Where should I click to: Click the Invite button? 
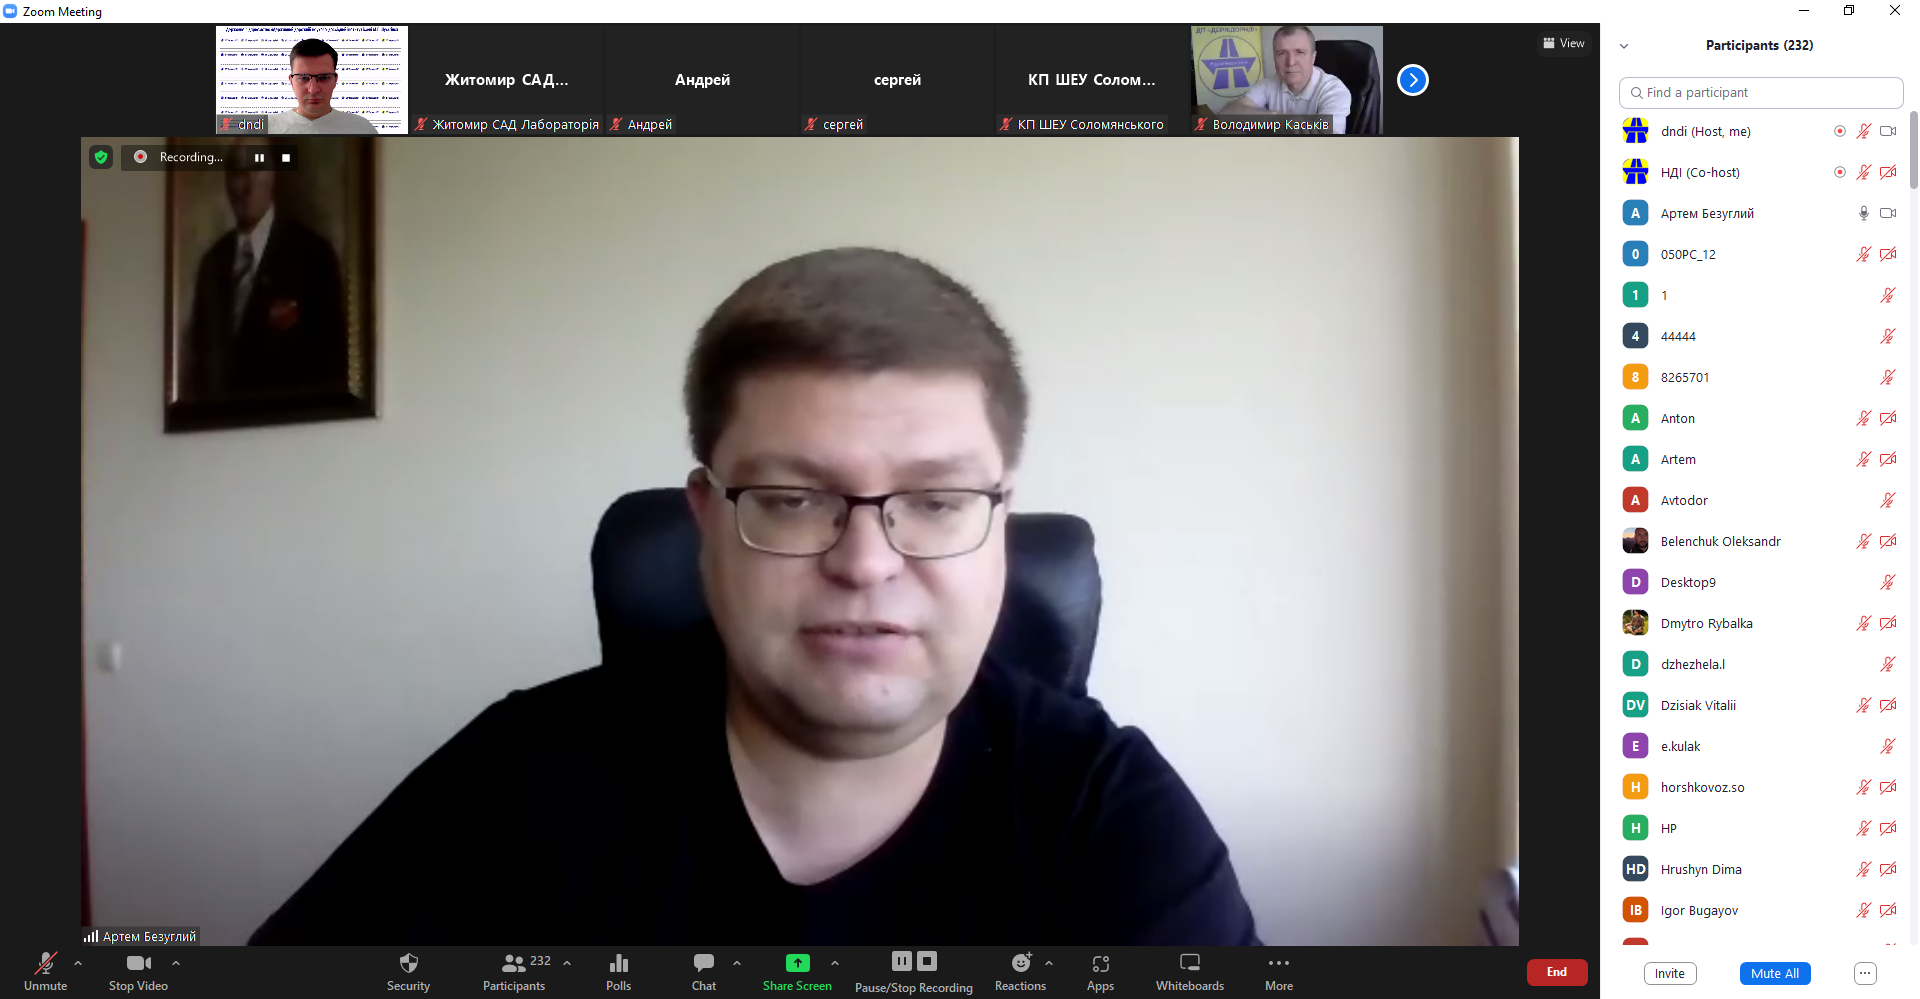[x=1669, y=973]
